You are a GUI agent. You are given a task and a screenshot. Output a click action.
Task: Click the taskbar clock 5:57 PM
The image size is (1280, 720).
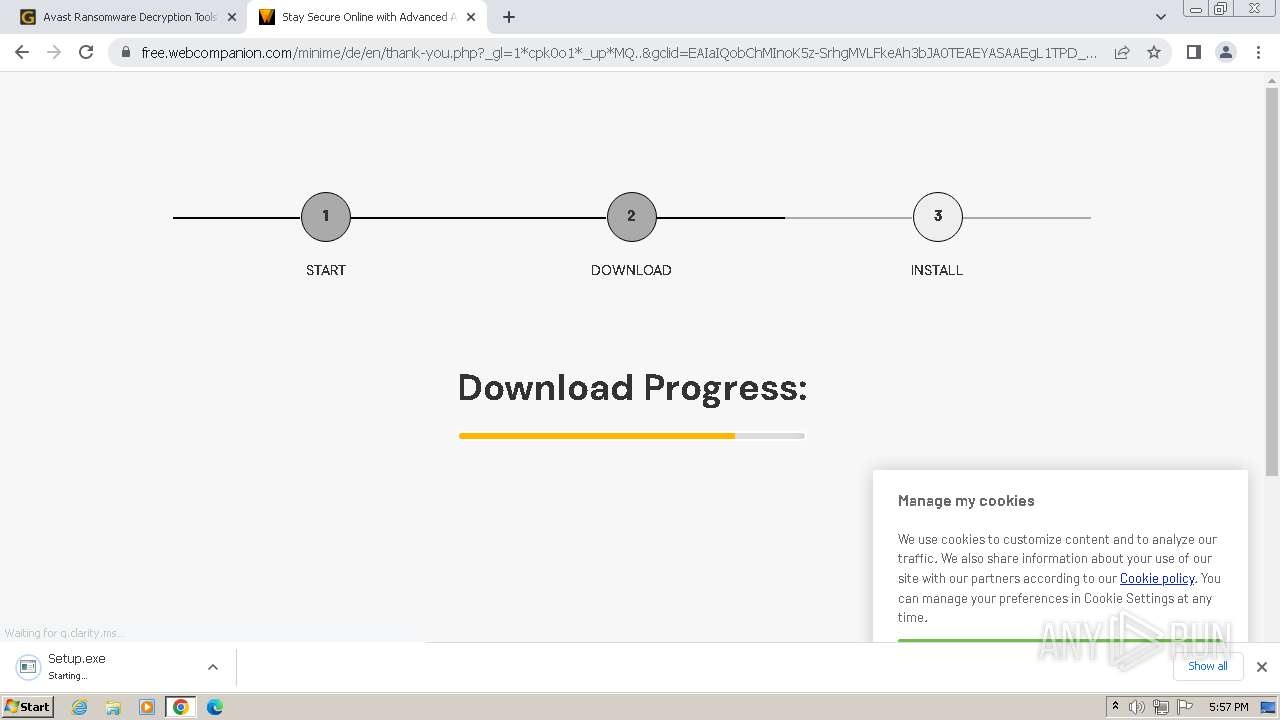[x=1228, y=707]
